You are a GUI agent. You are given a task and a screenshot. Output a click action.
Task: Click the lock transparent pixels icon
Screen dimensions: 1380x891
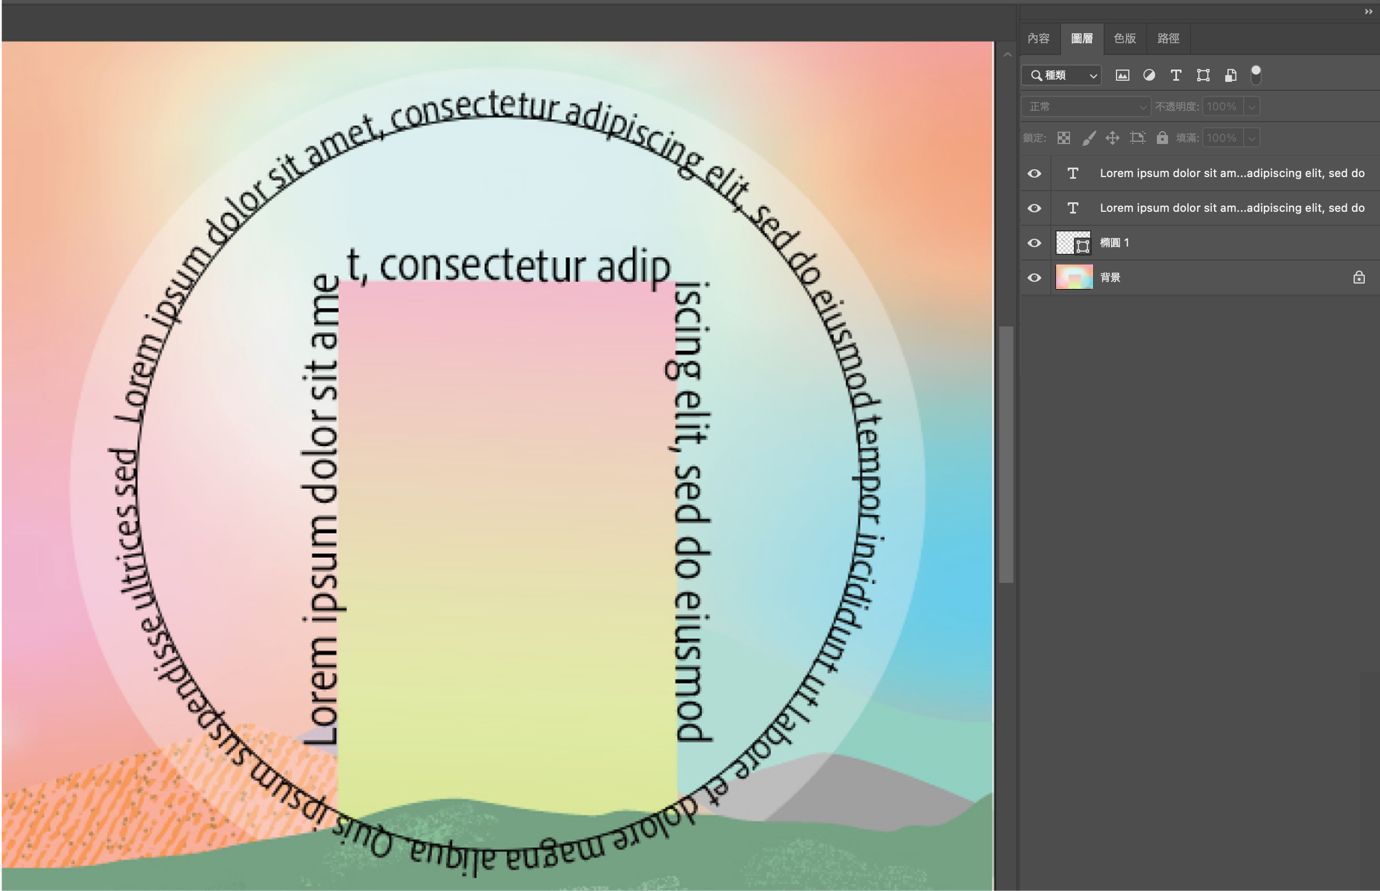point(1064,138)
